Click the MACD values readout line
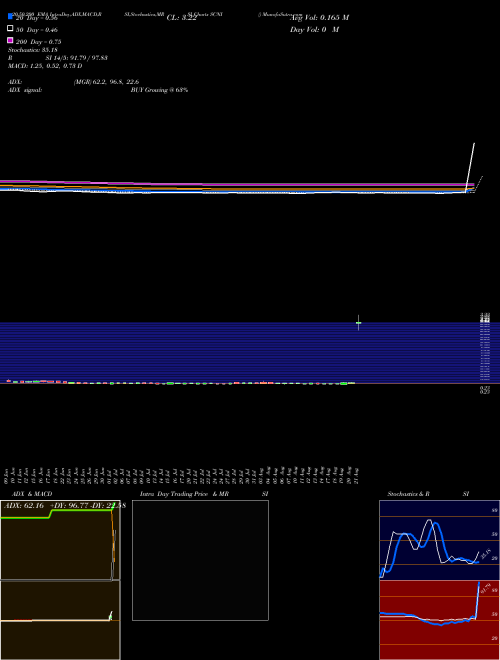 45,66
